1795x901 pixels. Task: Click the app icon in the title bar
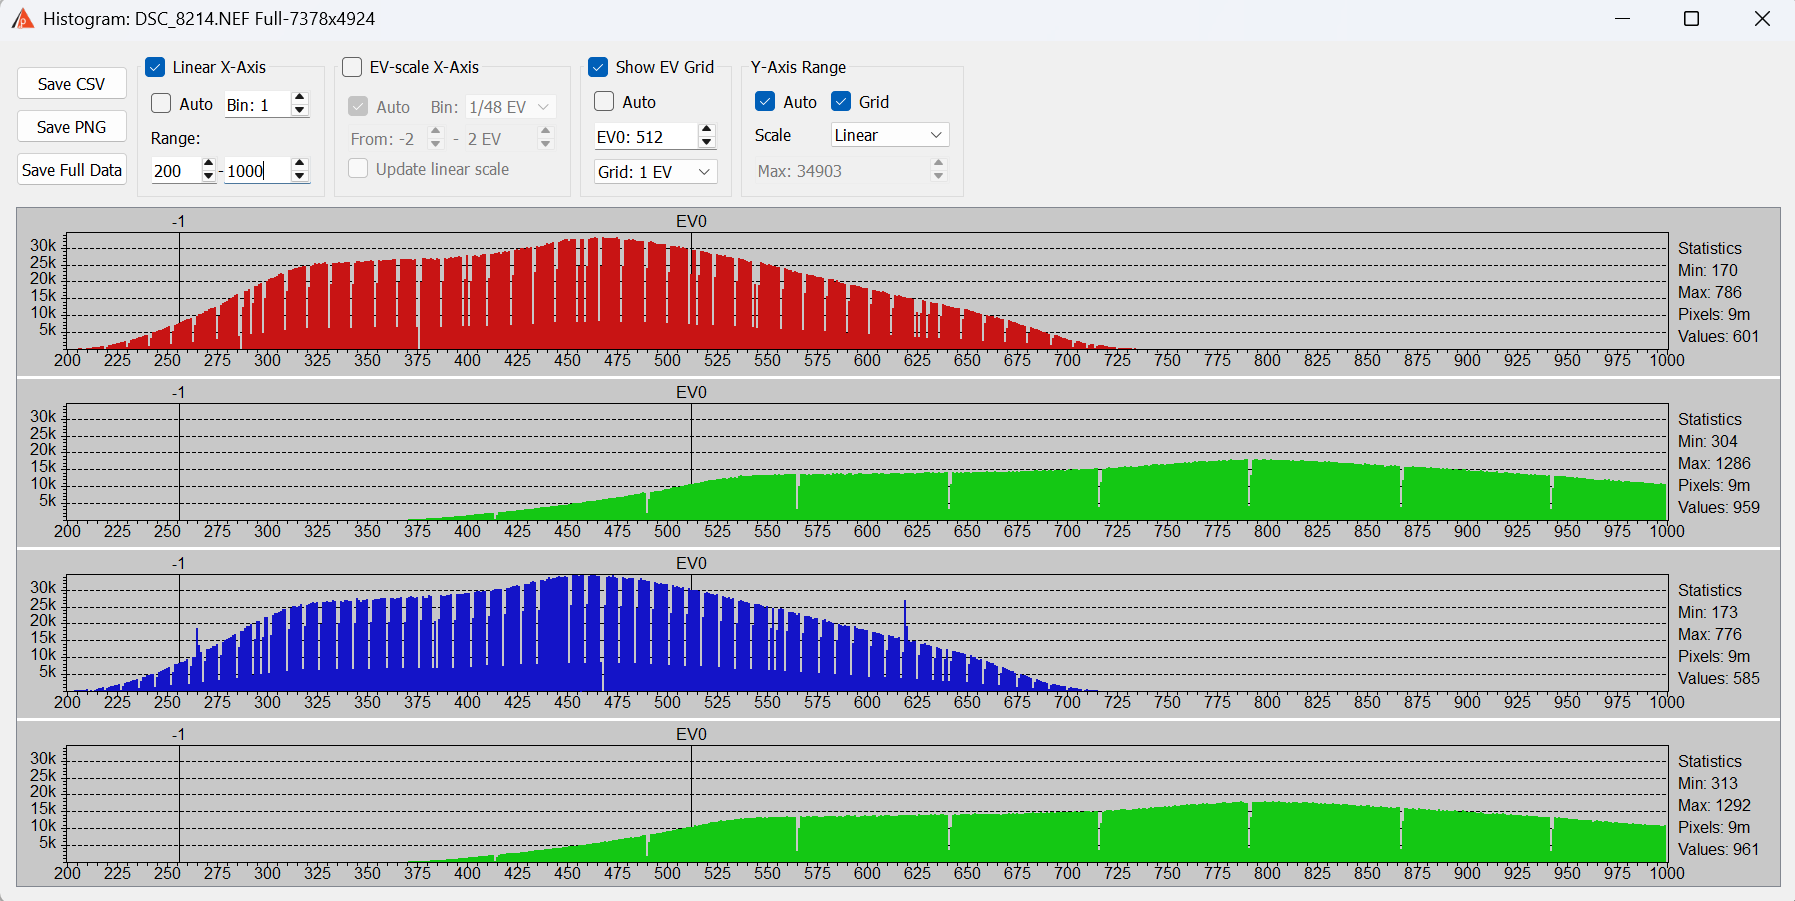click(22, 19)
